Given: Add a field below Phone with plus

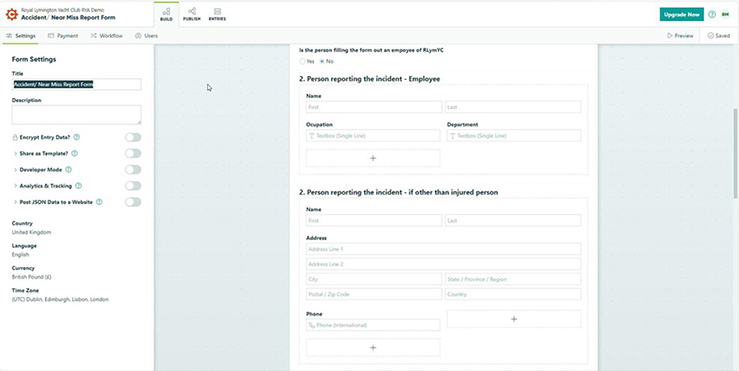Looking at the screenshot, I should coord(373,347).
